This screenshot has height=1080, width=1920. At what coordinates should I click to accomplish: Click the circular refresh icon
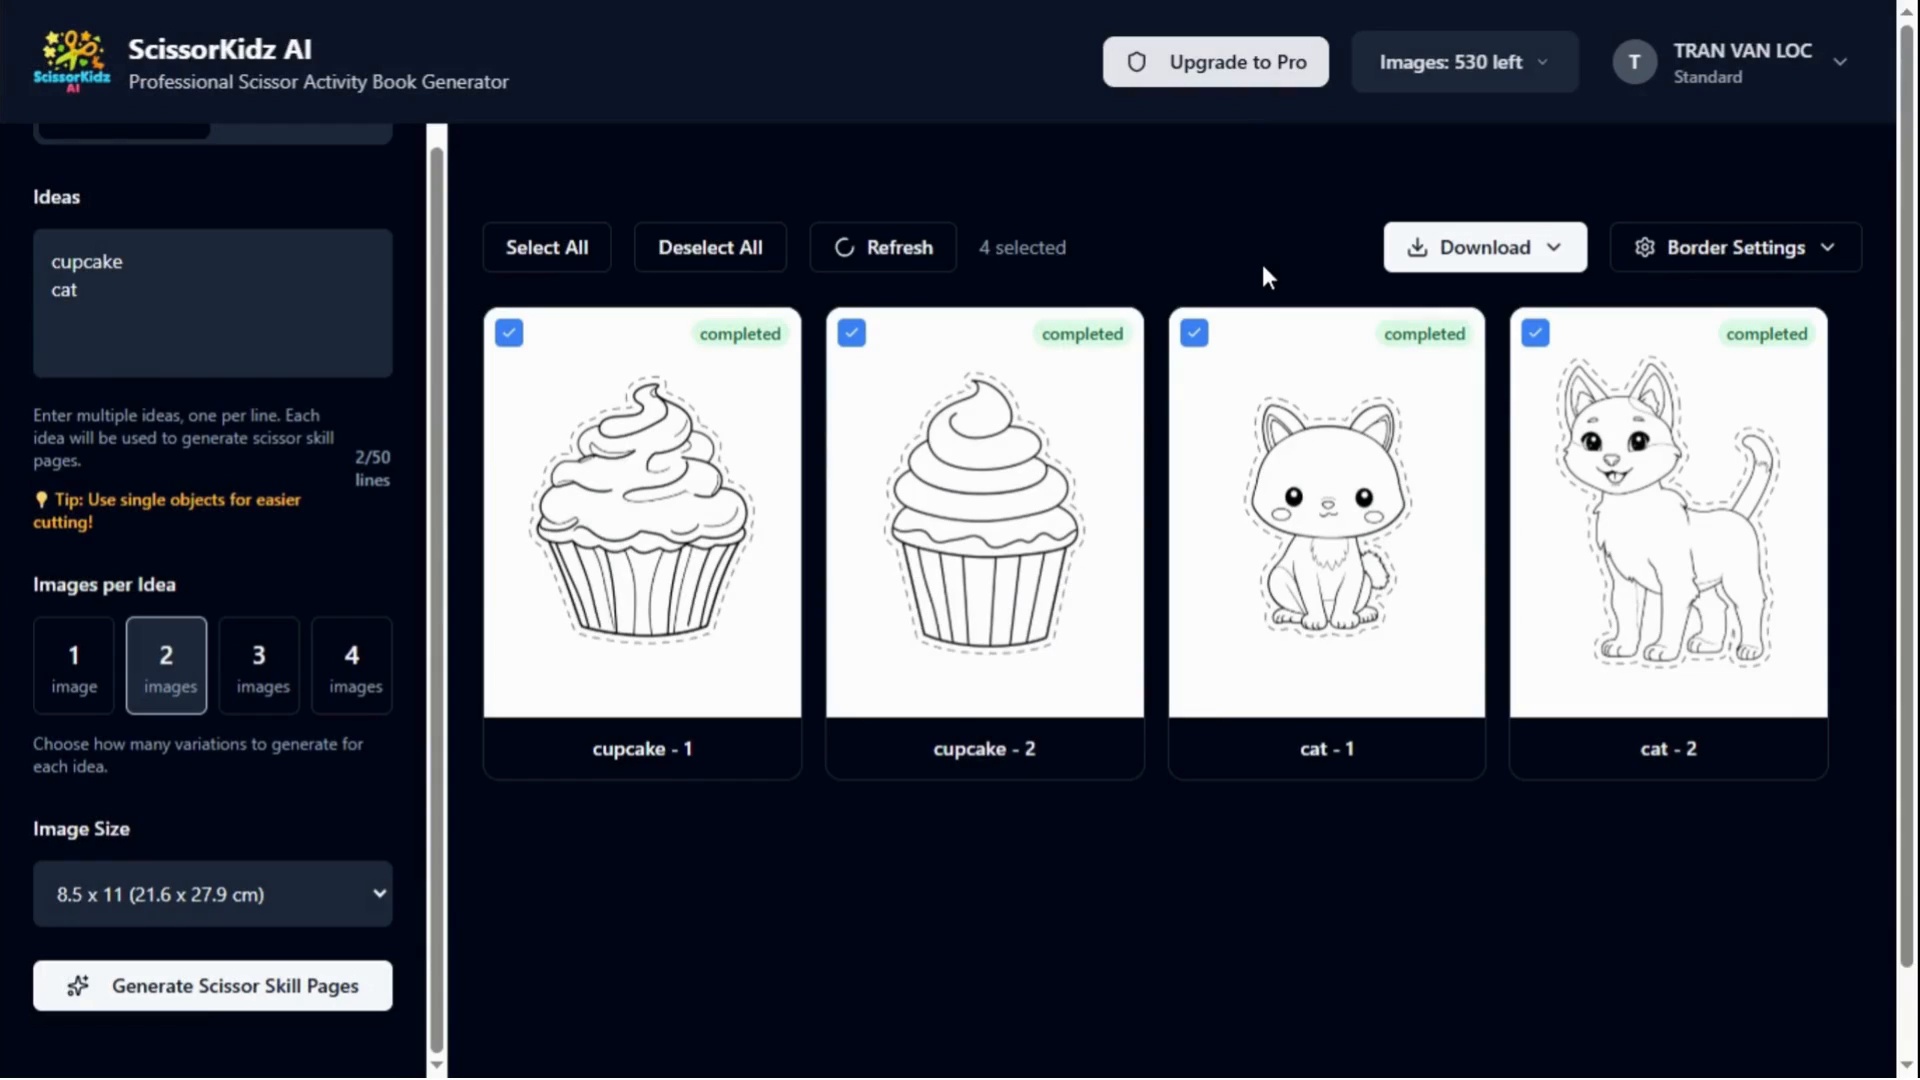844,247
